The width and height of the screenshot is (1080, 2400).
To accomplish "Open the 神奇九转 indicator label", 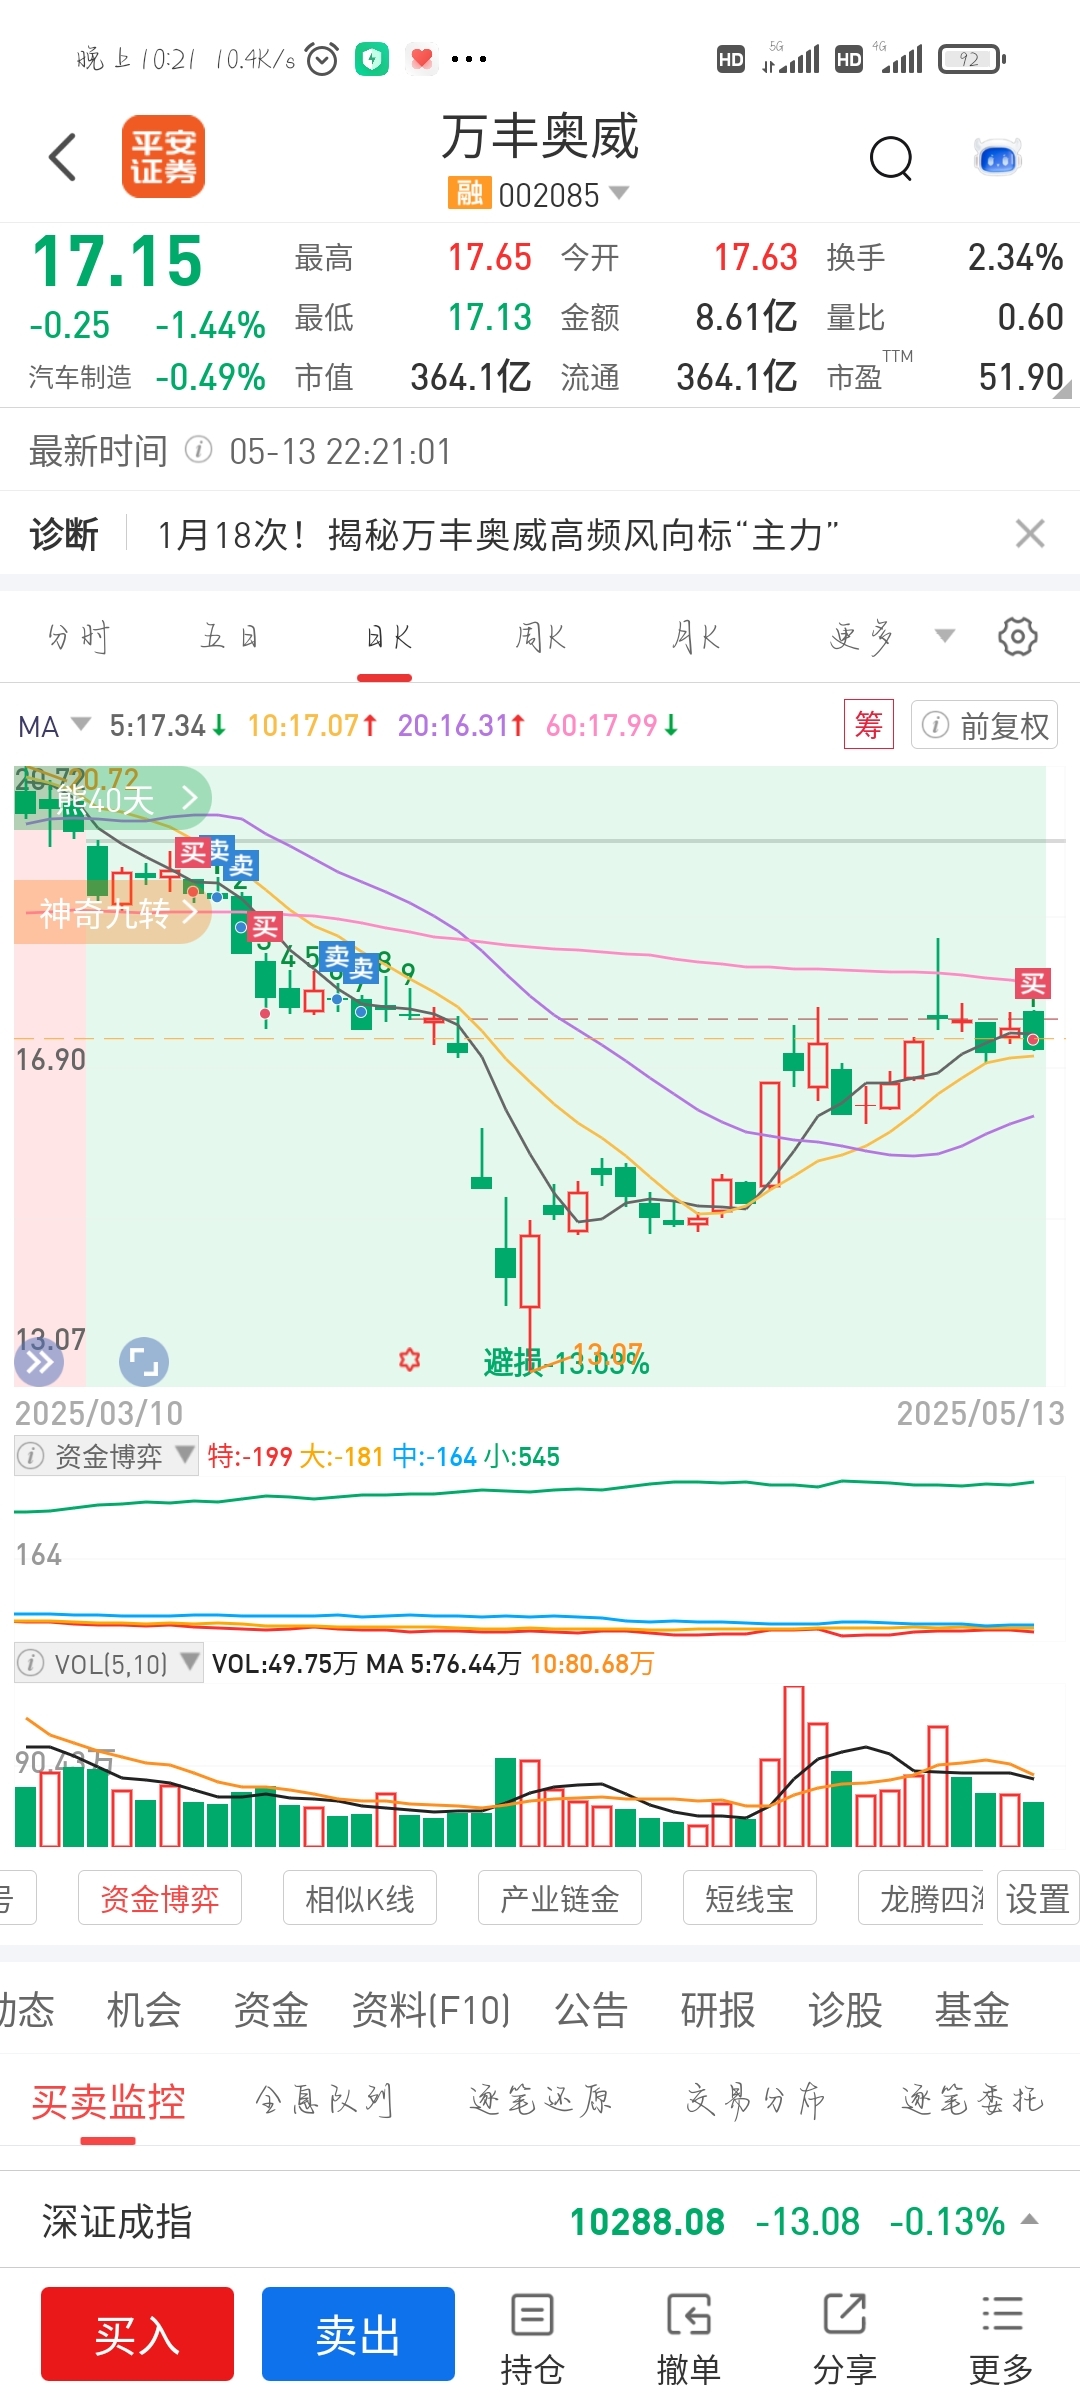I will click(112, 912).
